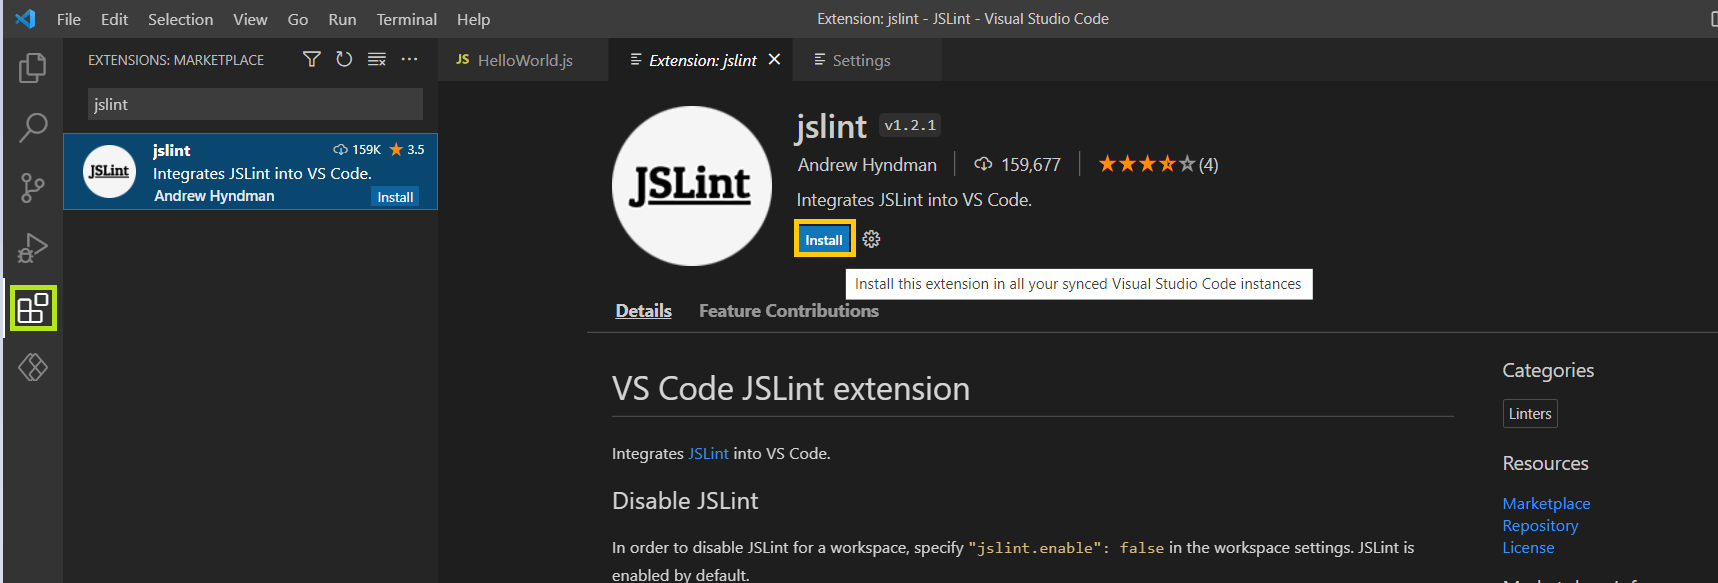The height and width of the screenshot is (583, 1718).
Task: Click the jslint search input field
Action: 255,104
